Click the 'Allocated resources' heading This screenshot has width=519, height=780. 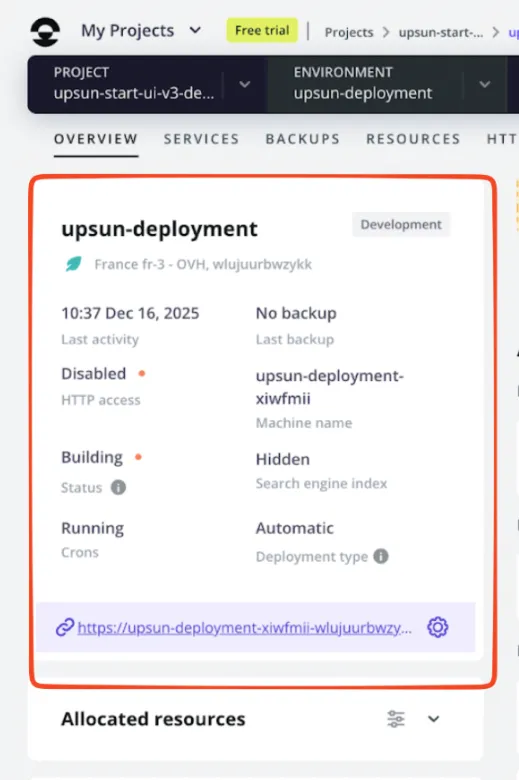click(153, 719)
